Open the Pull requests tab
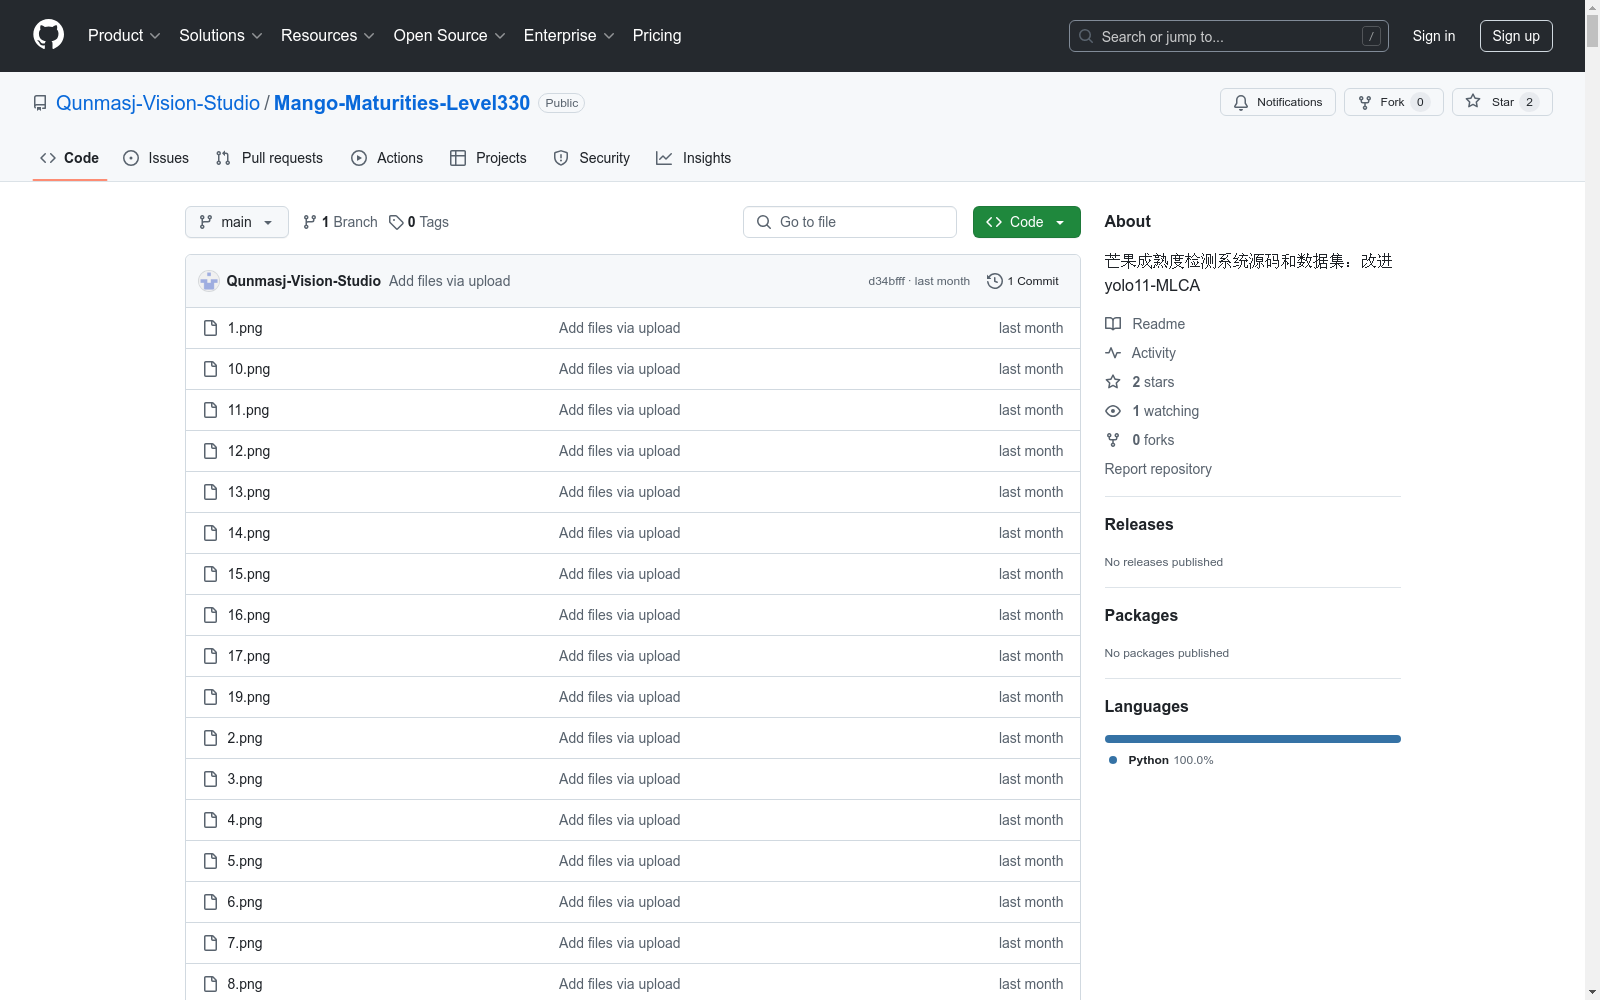The height and width of the screenshot is (1000, 1600). [269, 158]
